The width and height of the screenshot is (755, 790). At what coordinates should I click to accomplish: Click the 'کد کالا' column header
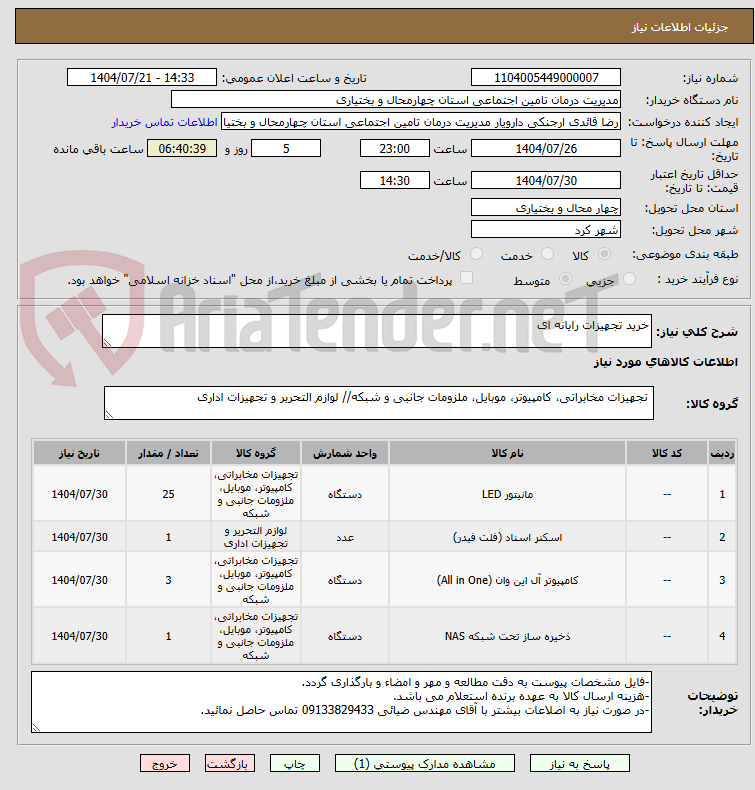666,453
